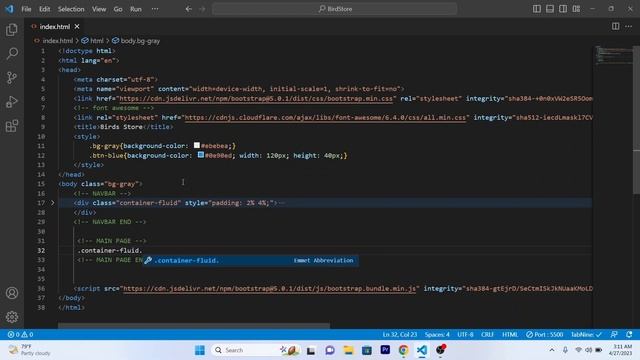The image size is (640, 360).
Task: Open the Windows Start menu
Action: 200,350
